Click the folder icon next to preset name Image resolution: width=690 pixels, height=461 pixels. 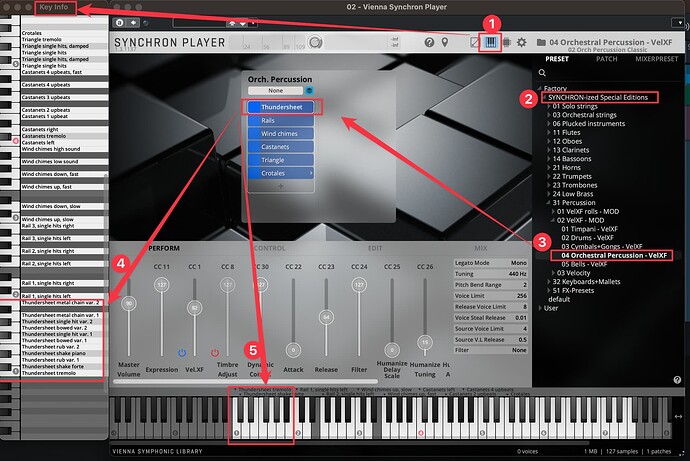click(x=541, y=42)
